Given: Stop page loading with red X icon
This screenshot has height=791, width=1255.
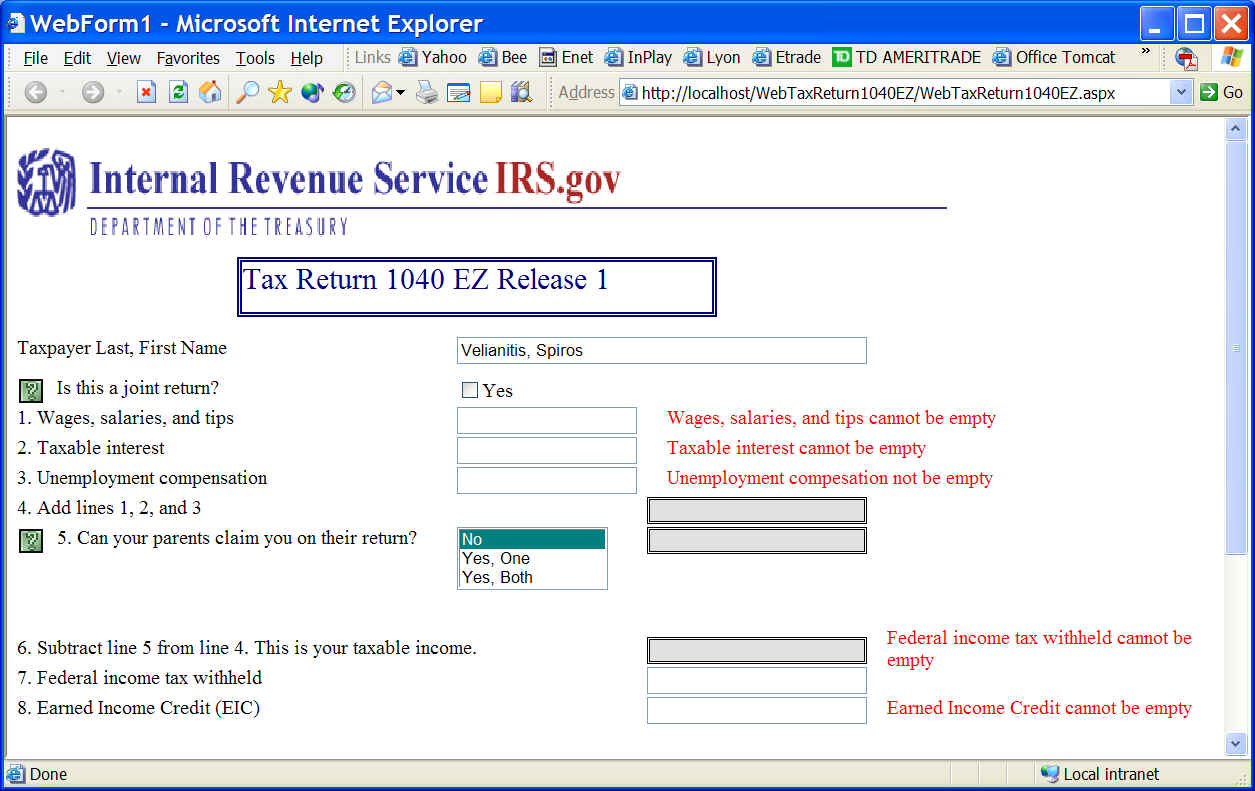Looking at the screenshot, I should 146,93.
